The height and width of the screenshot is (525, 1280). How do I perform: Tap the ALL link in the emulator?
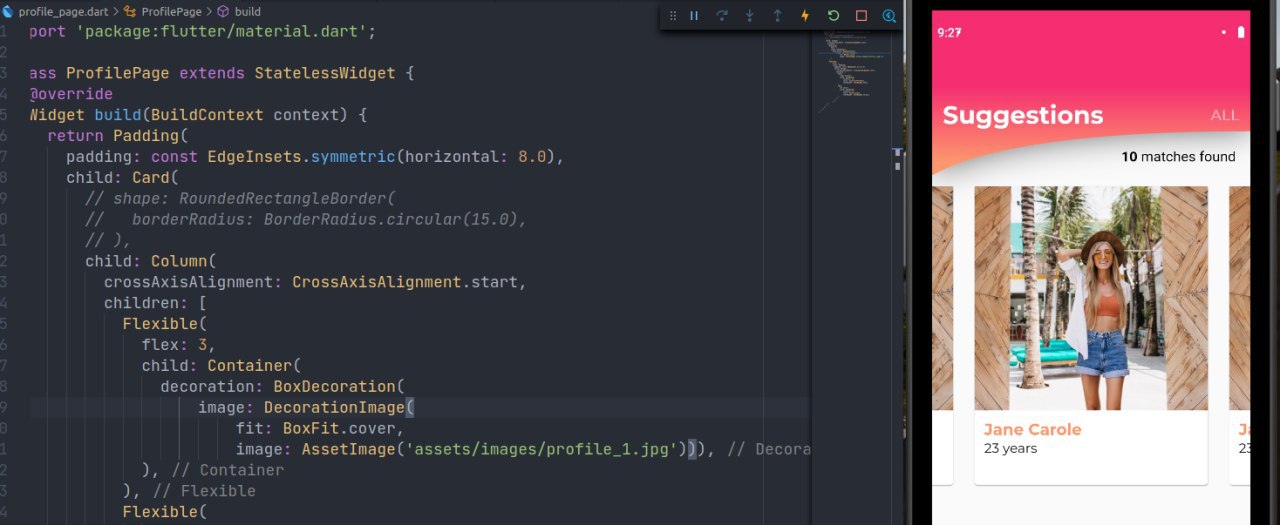(x=1224, y=115)
